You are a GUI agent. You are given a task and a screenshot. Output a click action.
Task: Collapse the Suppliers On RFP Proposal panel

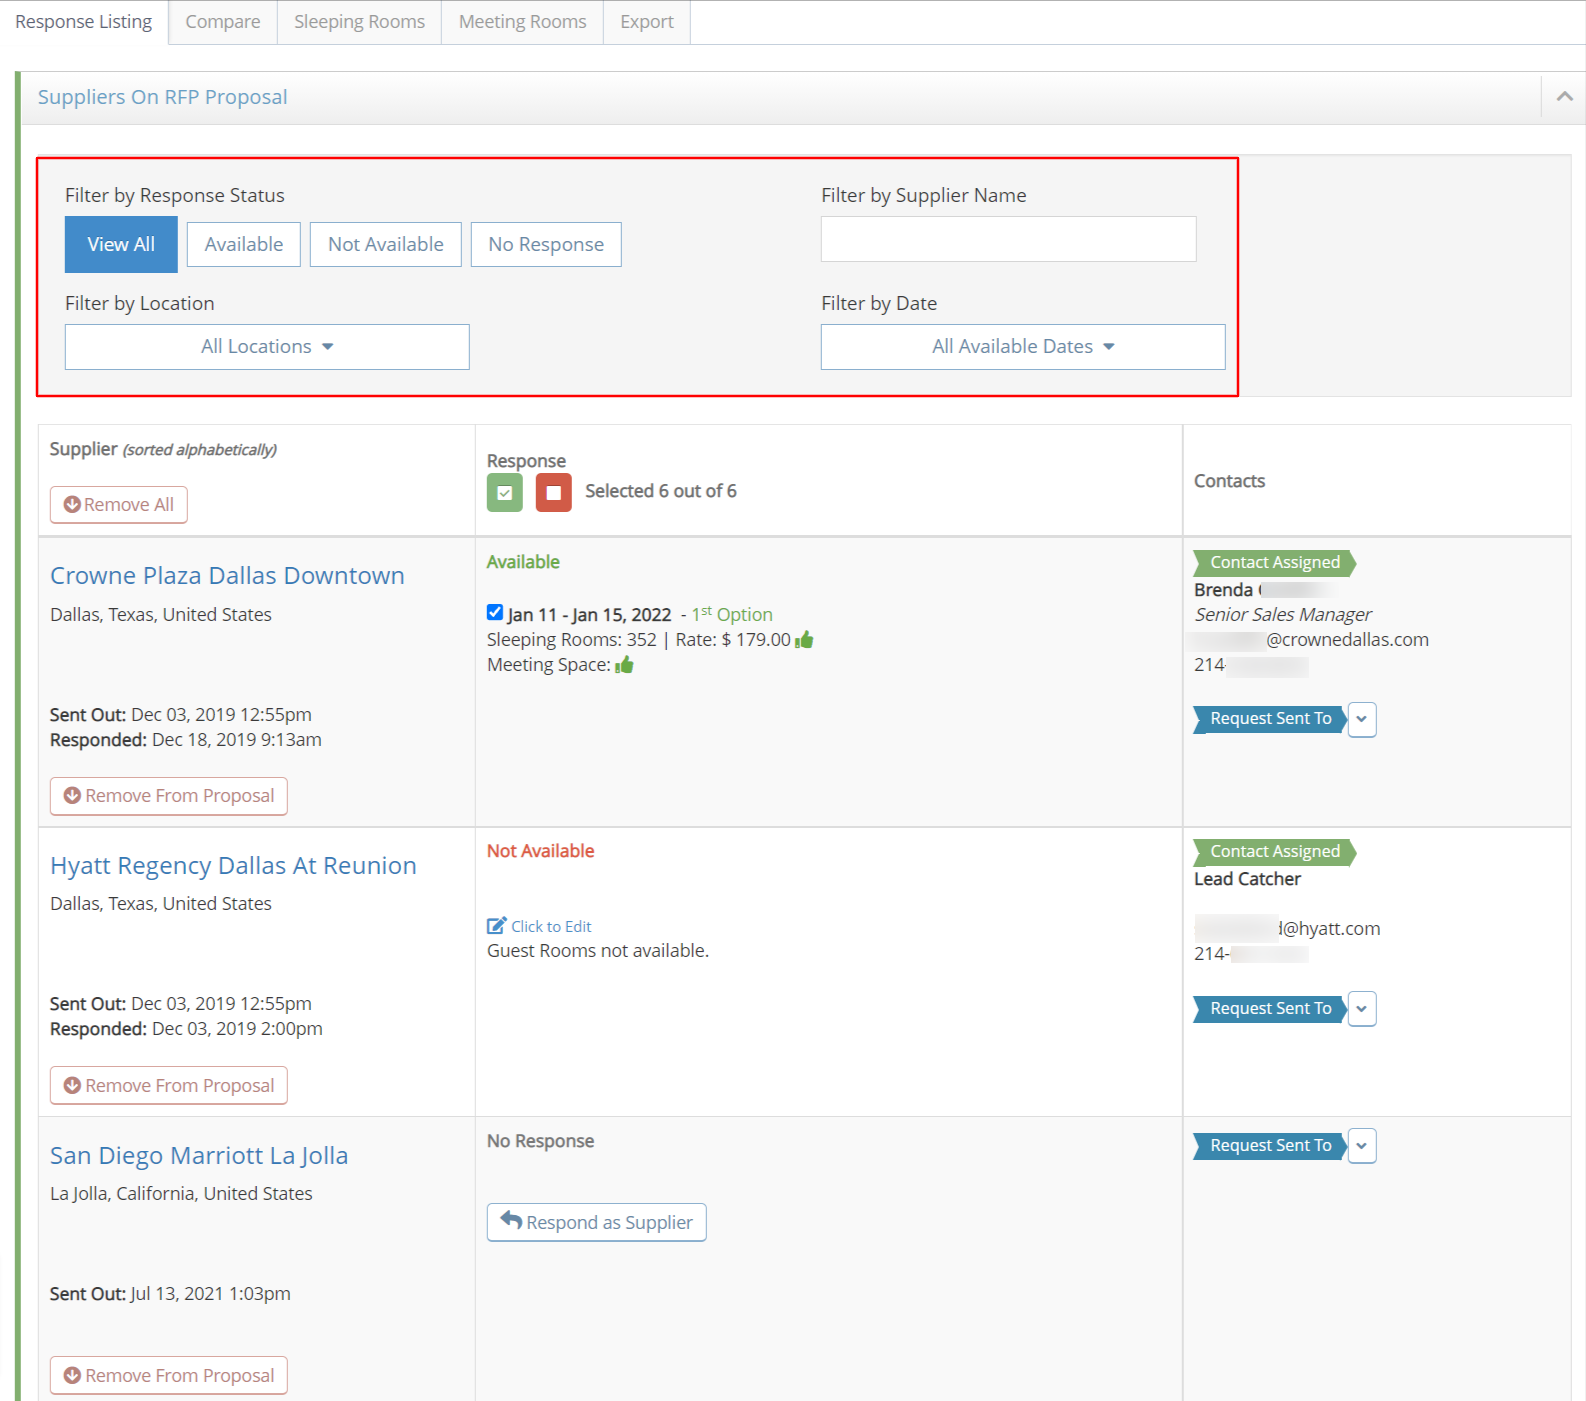coord(1564,97)
